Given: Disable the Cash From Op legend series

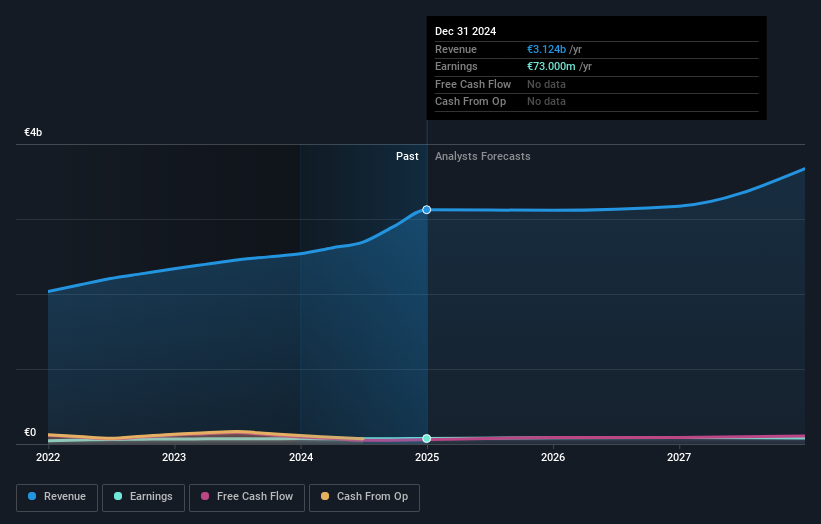Looking at the screenshot, I should point(364,497).
